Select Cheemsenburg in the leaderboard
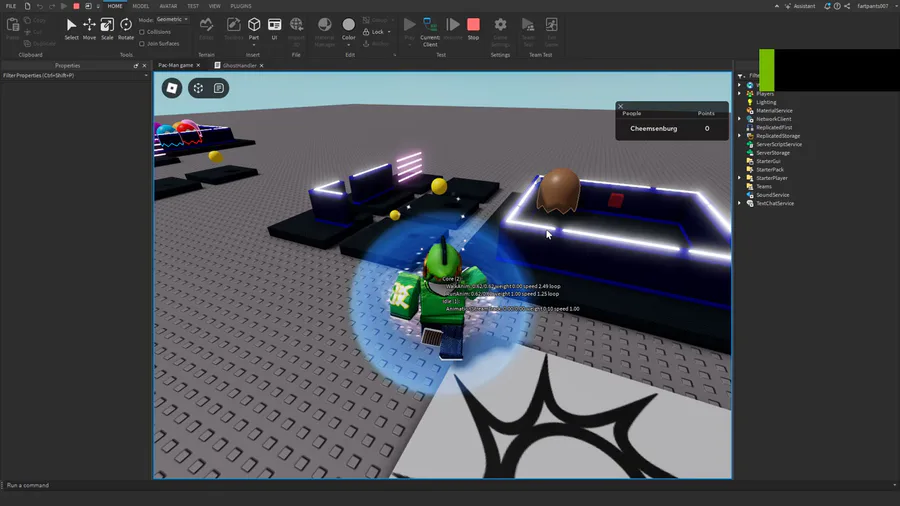The height and width of the screenshot is (506, 900). pyautogui.click(x=654, y=129)
